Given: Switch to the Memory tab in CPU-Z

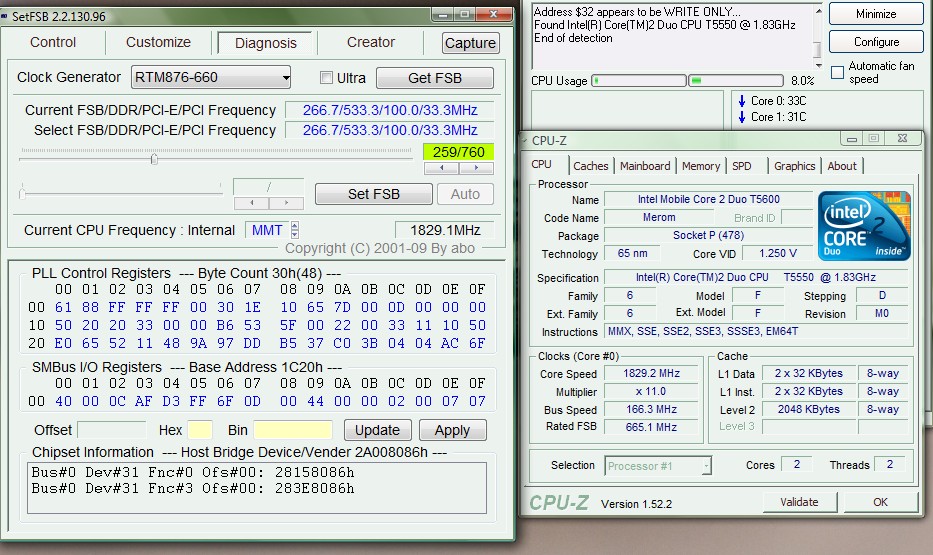Looking at the screenshot, I should (x=700, y=166).
